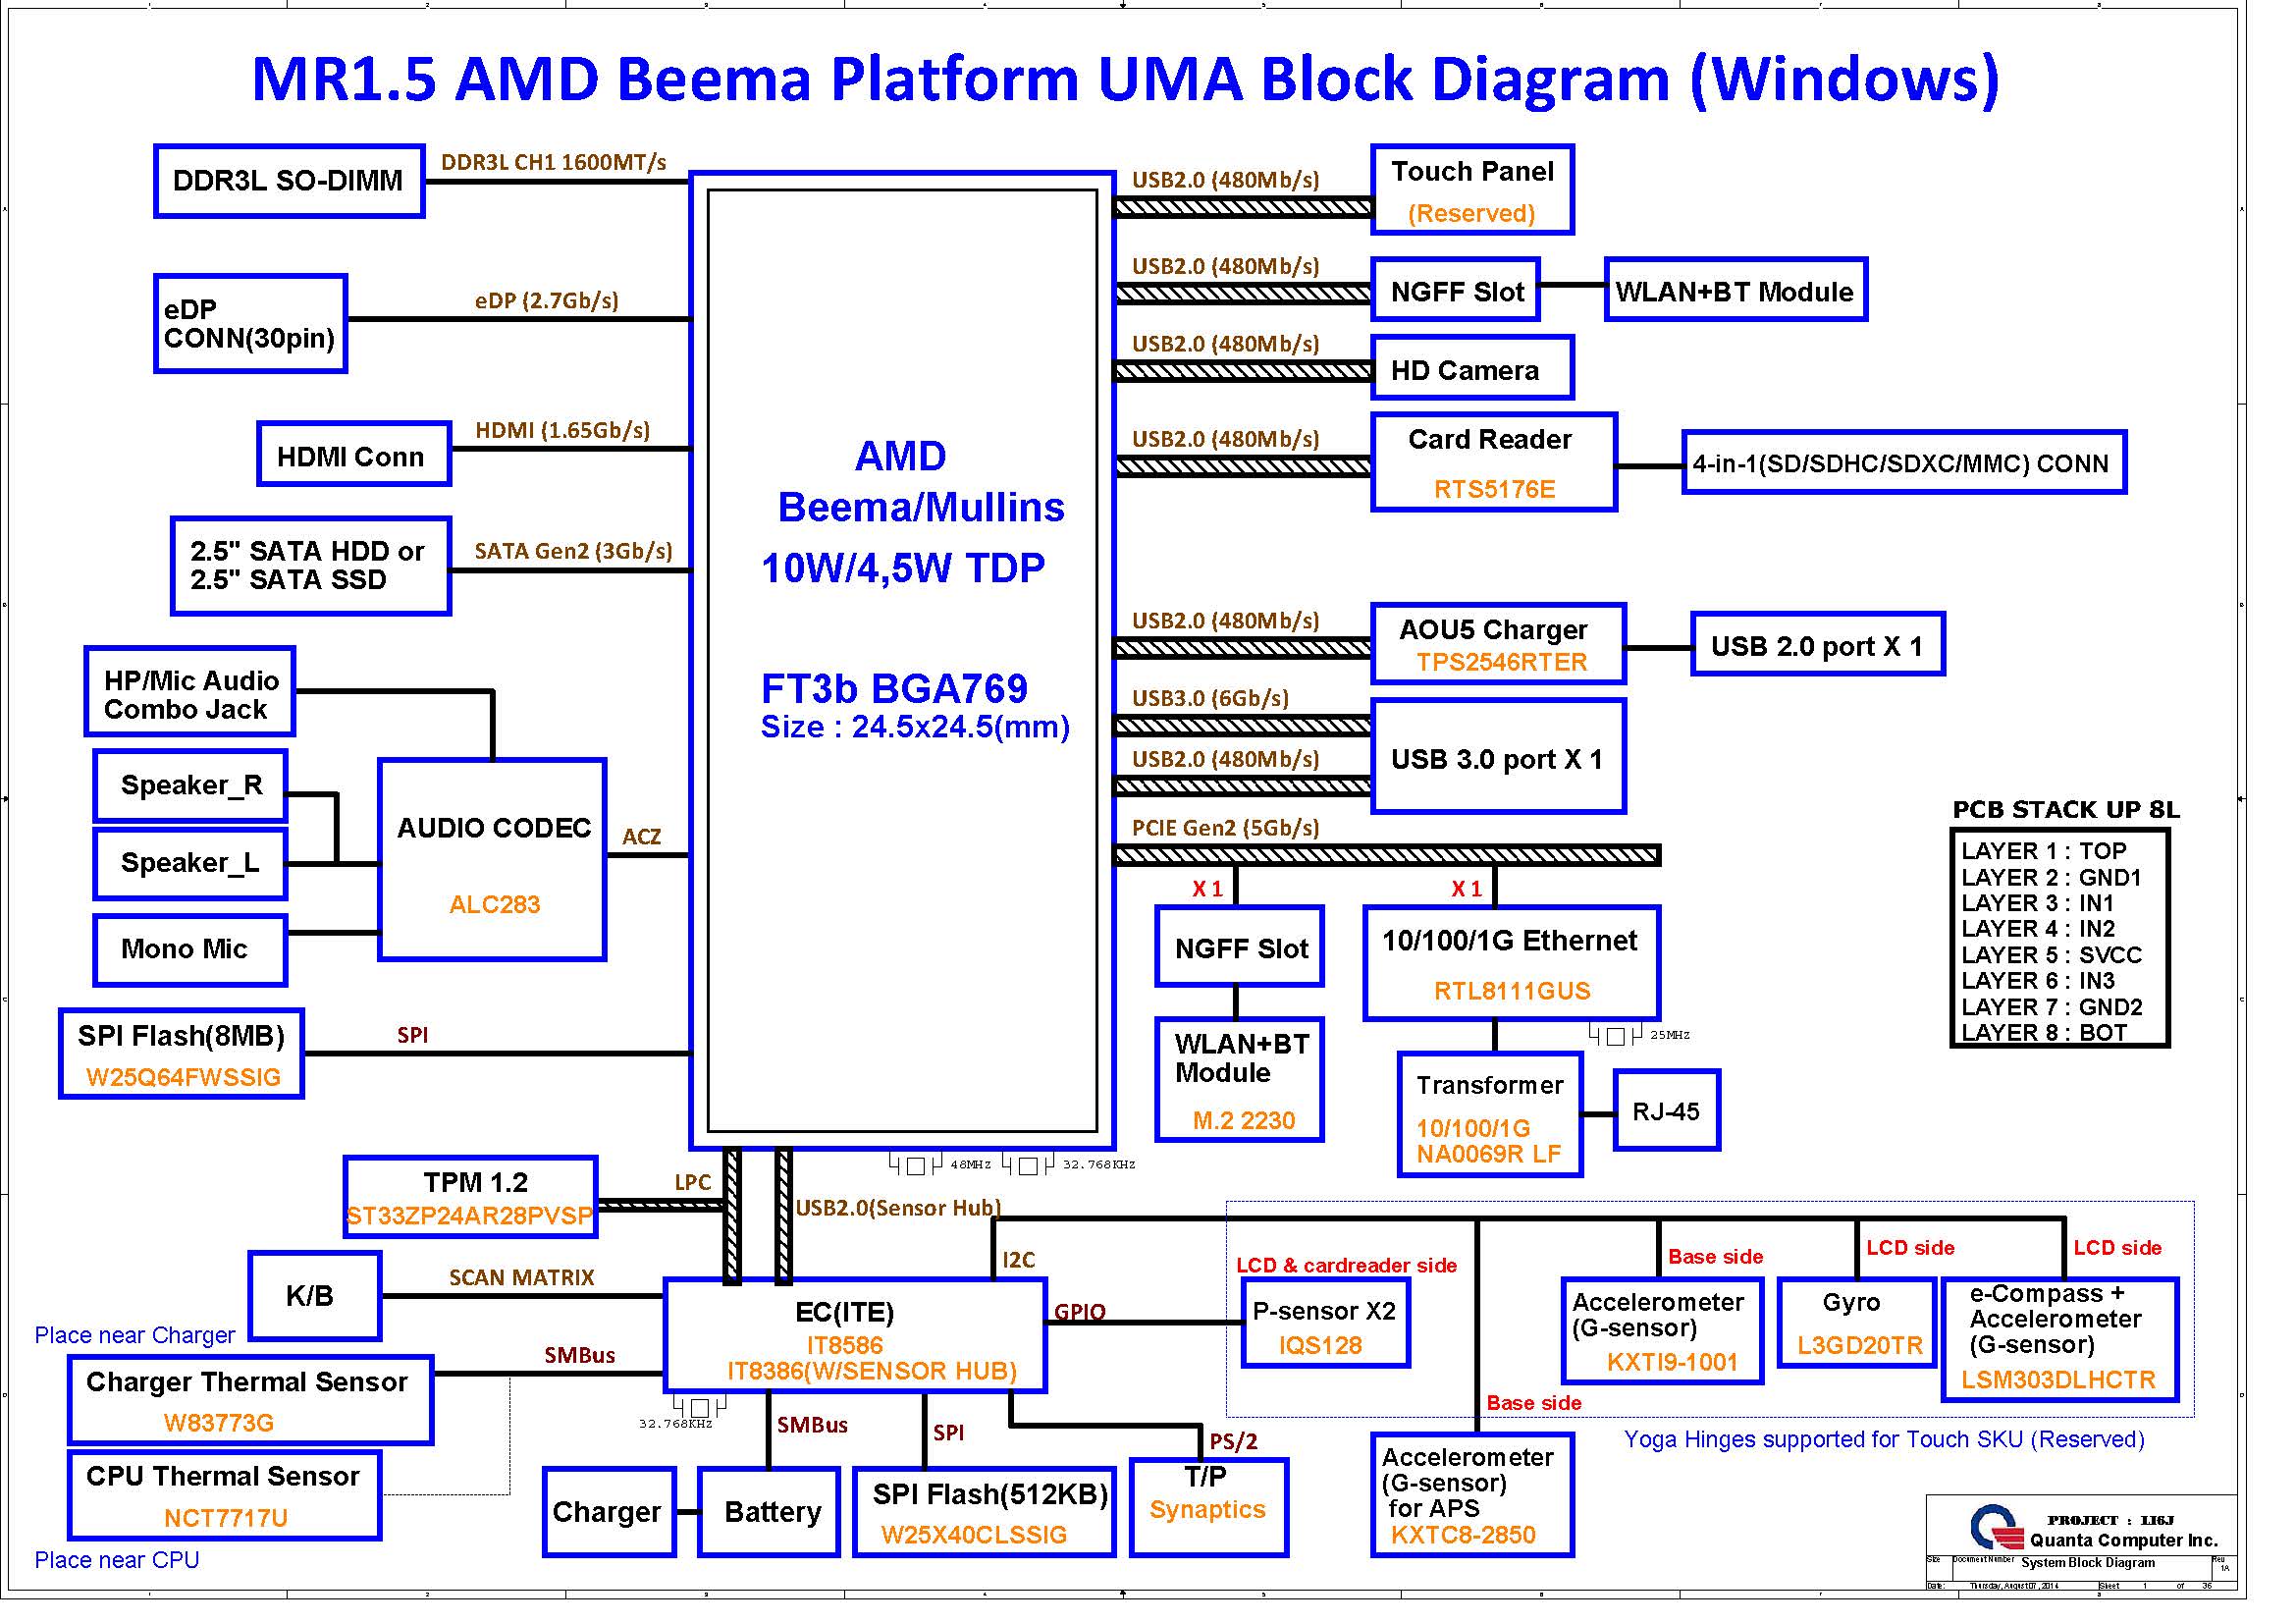
Task: Click the "PCIE Gen2 (5Gb/s)" bus label
Action: click(1225, 828)
